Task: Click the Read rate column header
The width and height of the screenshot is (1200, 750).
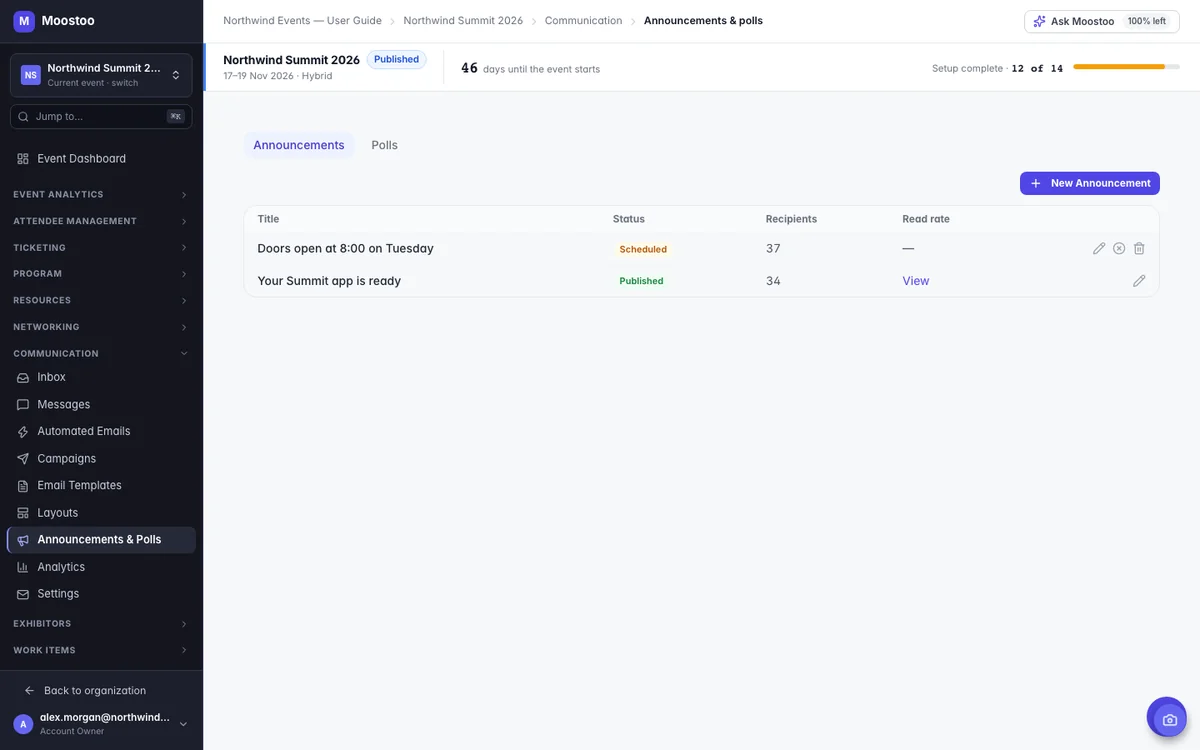Action: 926,219
